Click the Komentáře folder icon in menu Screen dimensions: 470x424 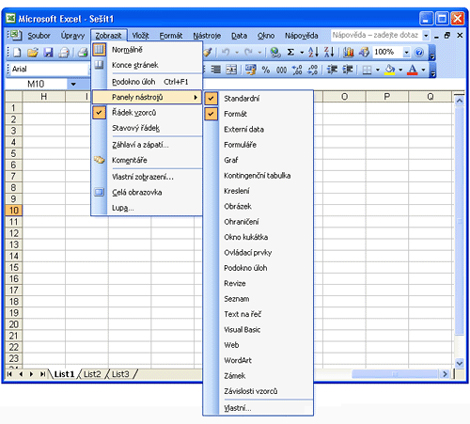click(99, 160)
